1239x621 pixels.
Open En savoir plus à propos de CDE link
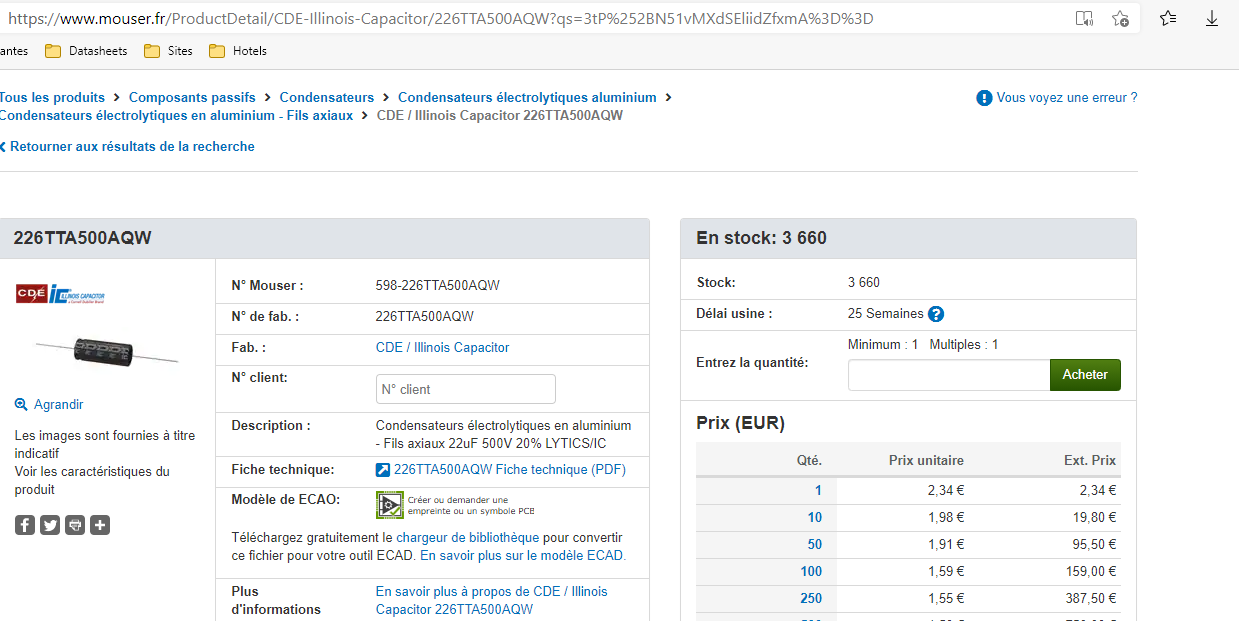coord(492,601)
